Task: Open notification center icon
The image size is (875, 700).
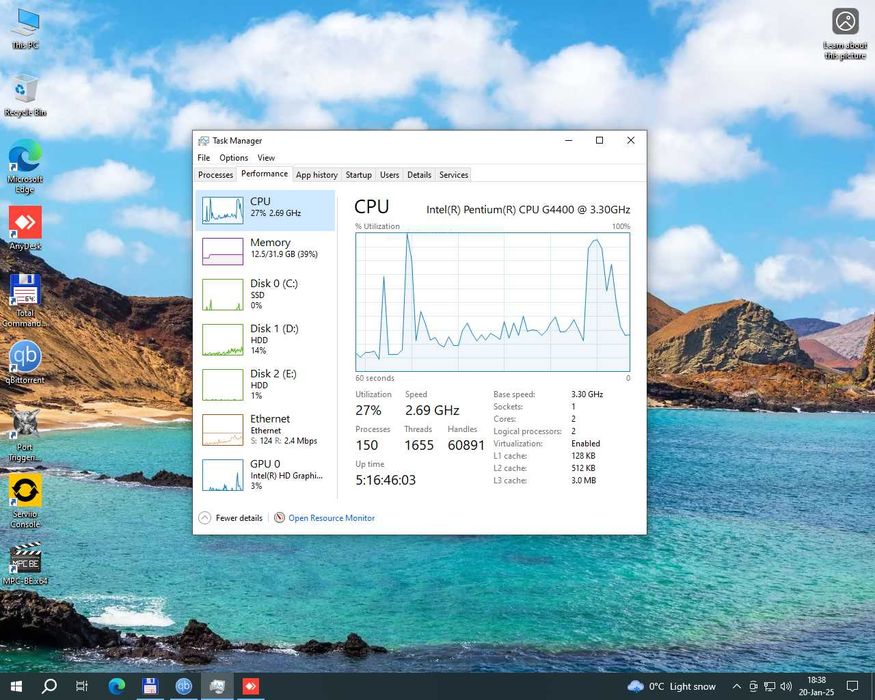Action: [852, 687]
